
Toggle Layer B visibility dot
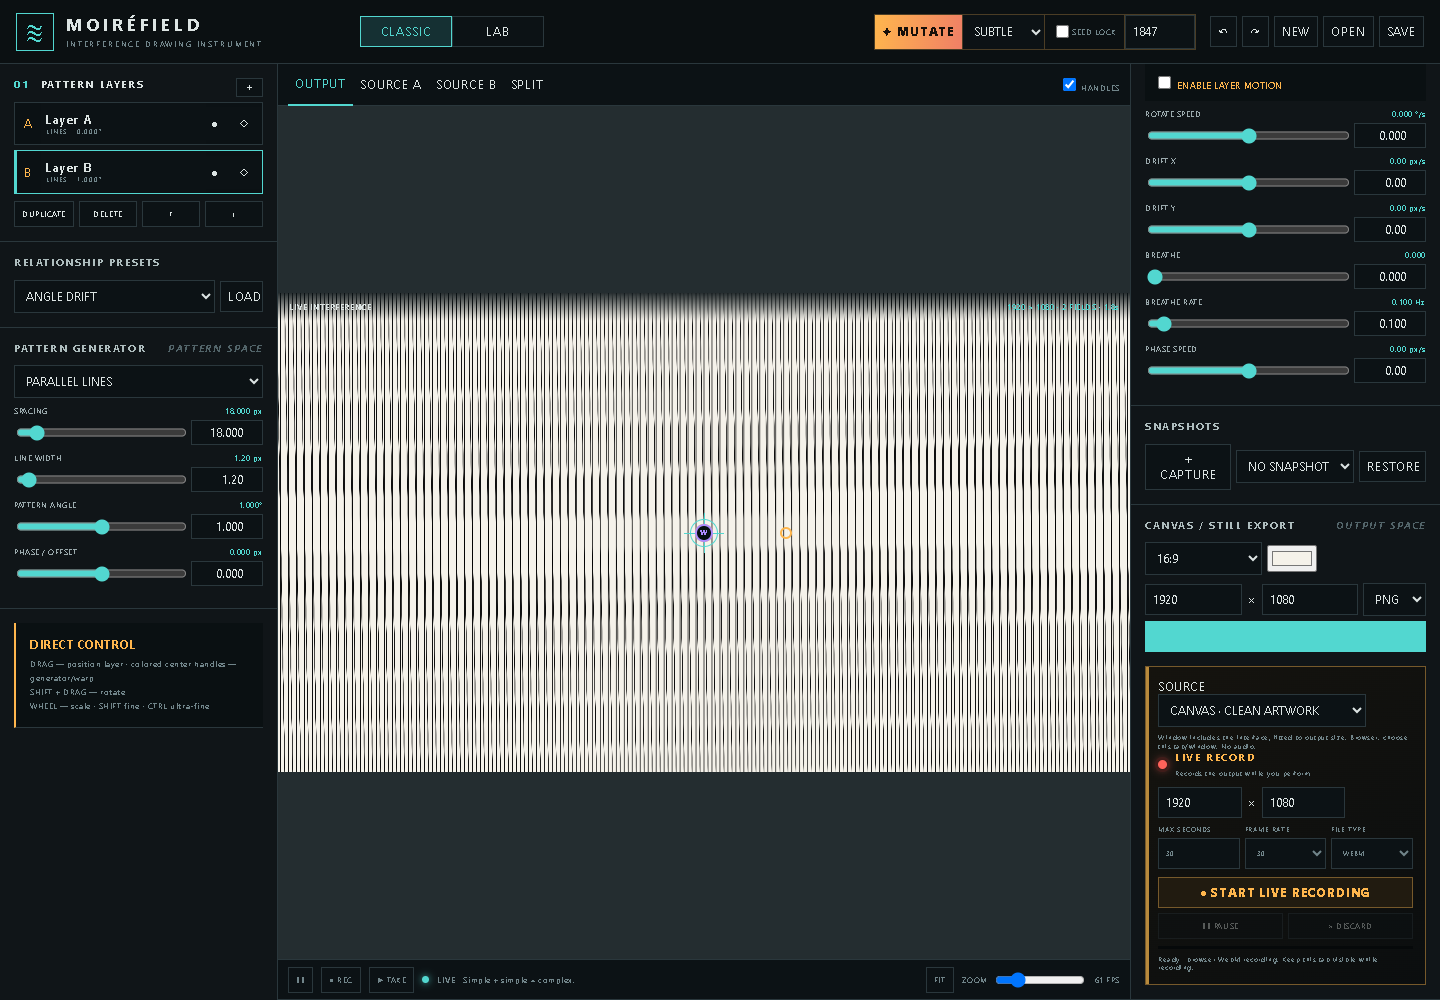point(214,173)
